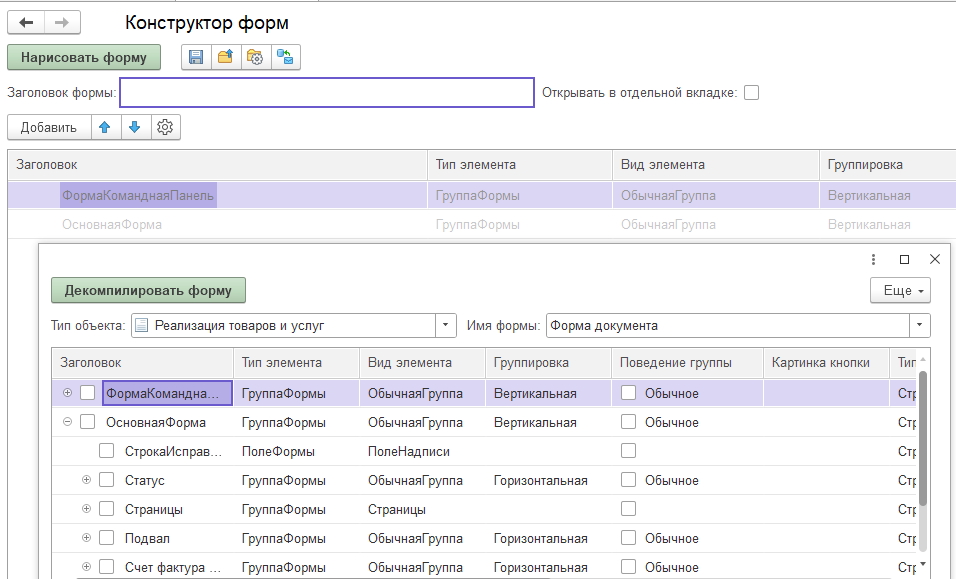Tick the checkbox beside Страницы row
The height and width of the screenshot is (579, 956).
pyautogui.click(x=107, y=509)
